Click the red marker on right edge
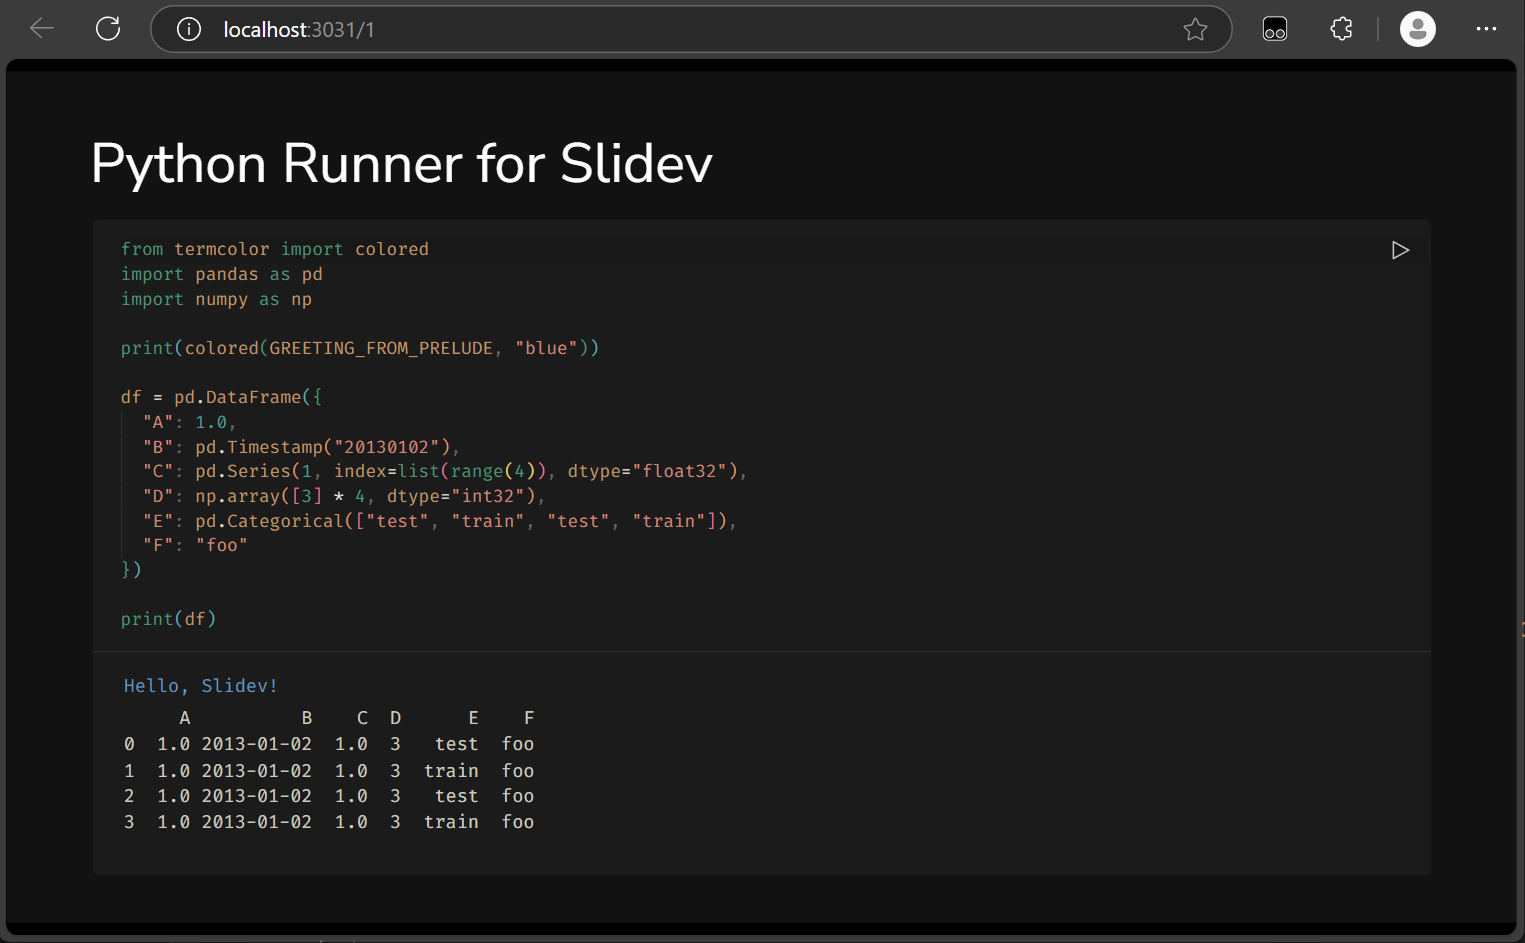The height and width of the screenshot is (943, 1525). click(1521, 630)
